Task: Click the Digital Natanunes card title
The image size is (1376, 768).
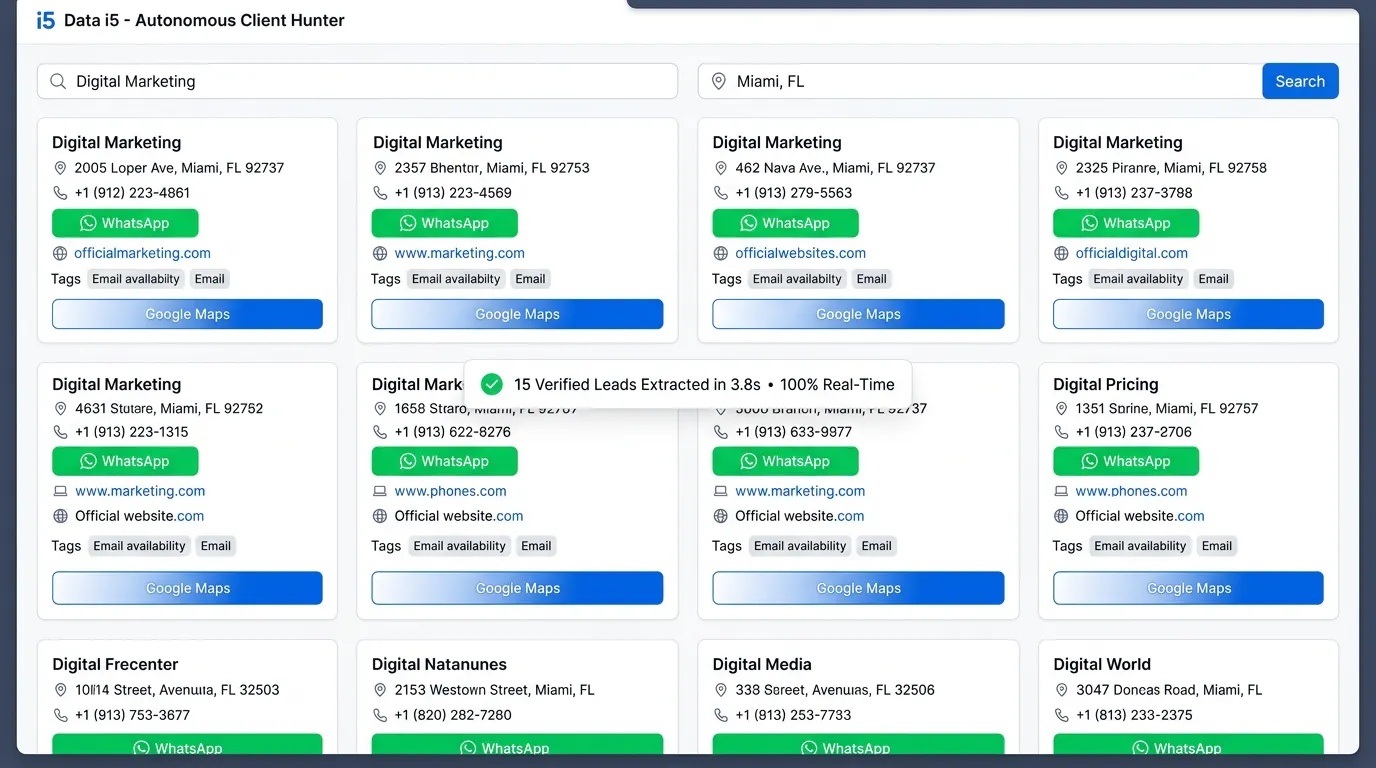Action: click(x=439, y=664)
